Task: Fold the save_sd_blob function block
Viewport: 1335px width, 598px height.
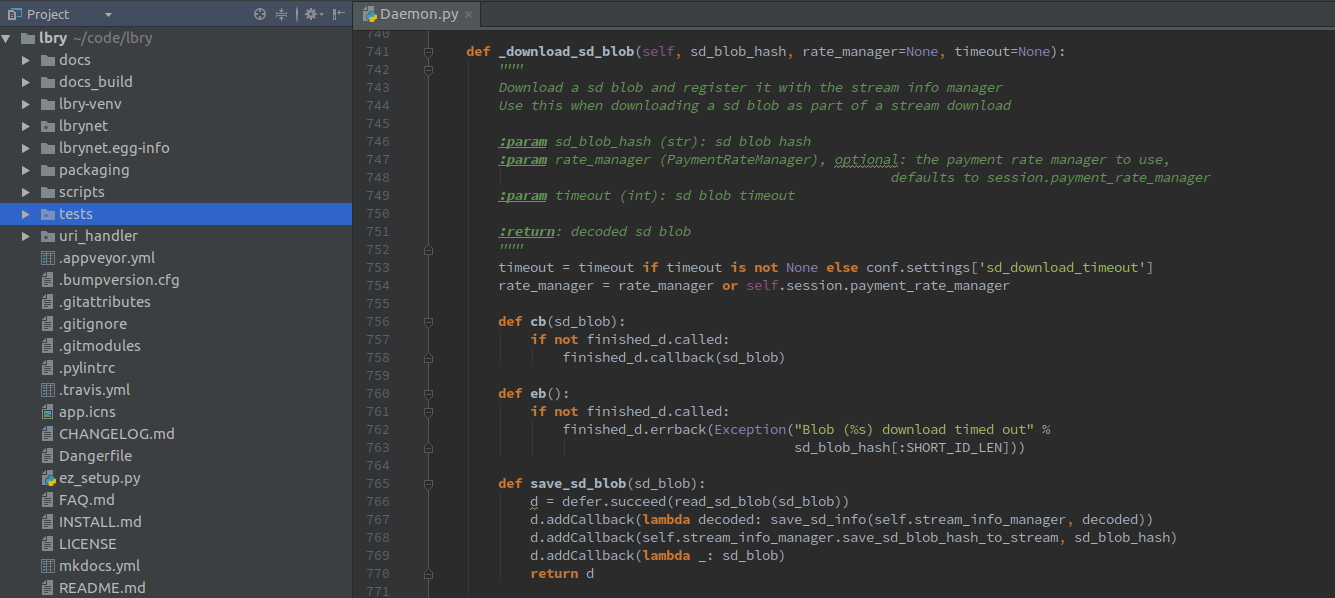Action: (x=428, y=484)
